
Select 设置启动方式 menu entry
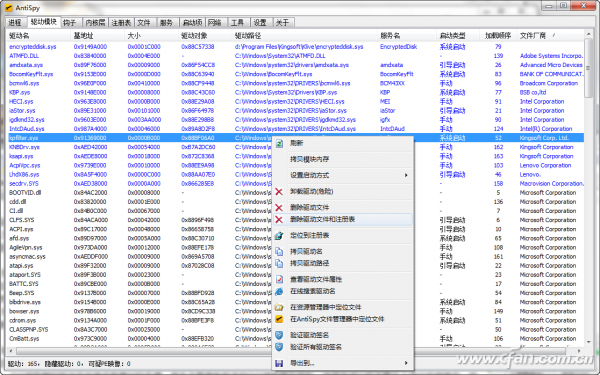(x=343, y=175)
